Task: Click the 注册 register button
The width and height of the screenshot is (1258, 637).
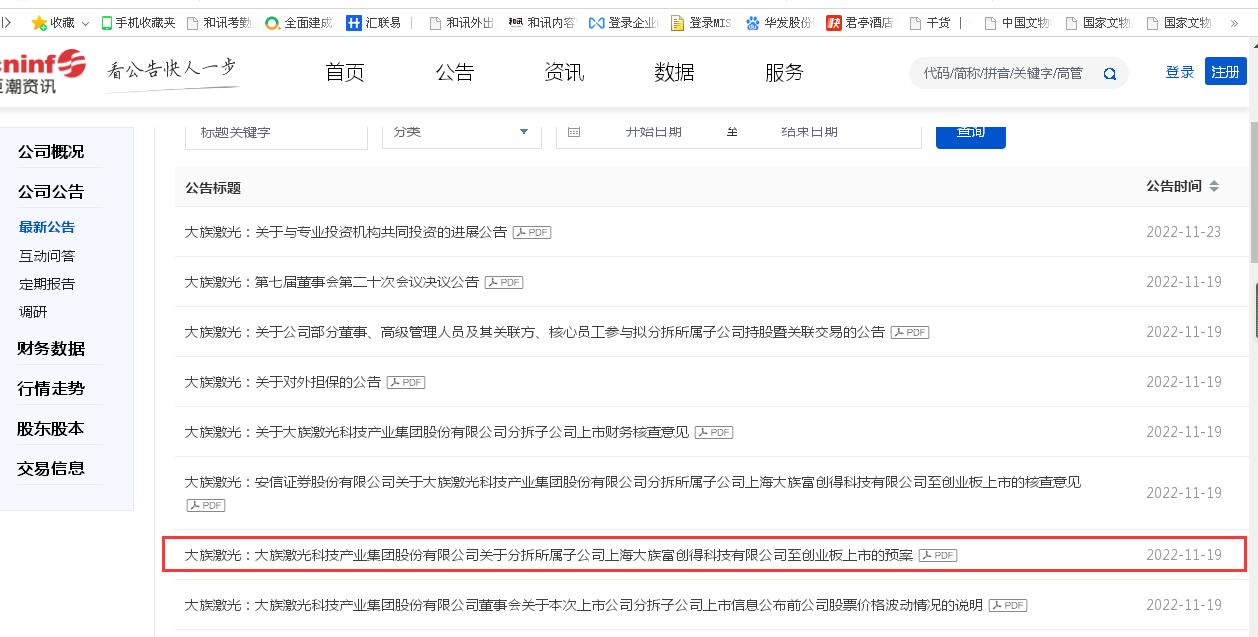Action: [1225, 72]
